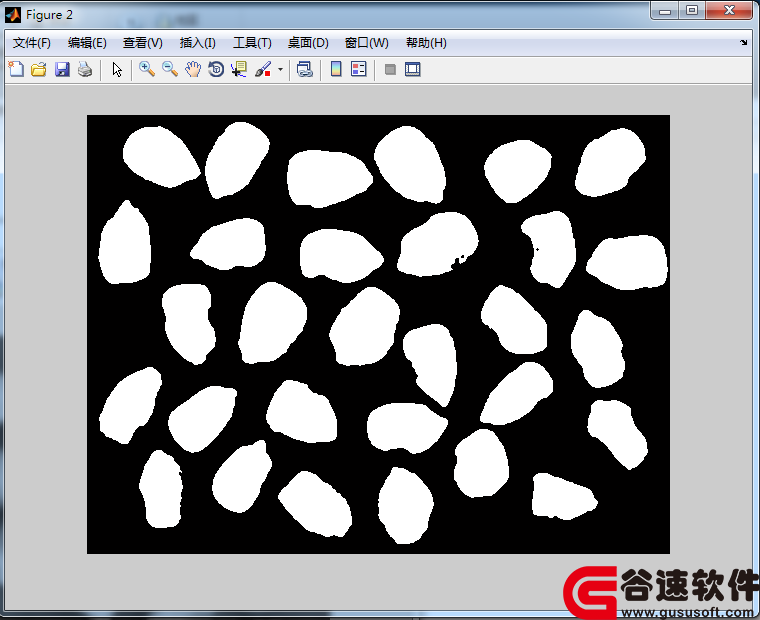Open a file with the folder icon
The width and height of the screenshot is (760, 620).
click(39, 69)
